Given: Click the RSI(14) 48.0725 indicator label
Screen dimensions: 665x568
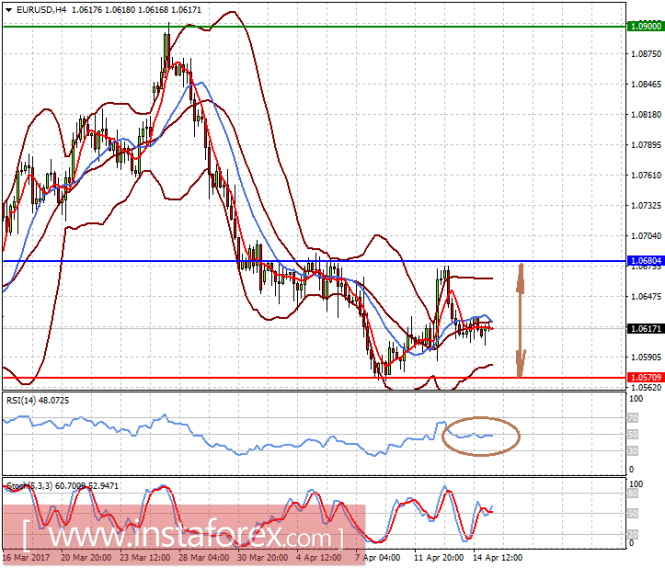Looking at the screenshot, I should pyautogui.click(x=37, y=400).
